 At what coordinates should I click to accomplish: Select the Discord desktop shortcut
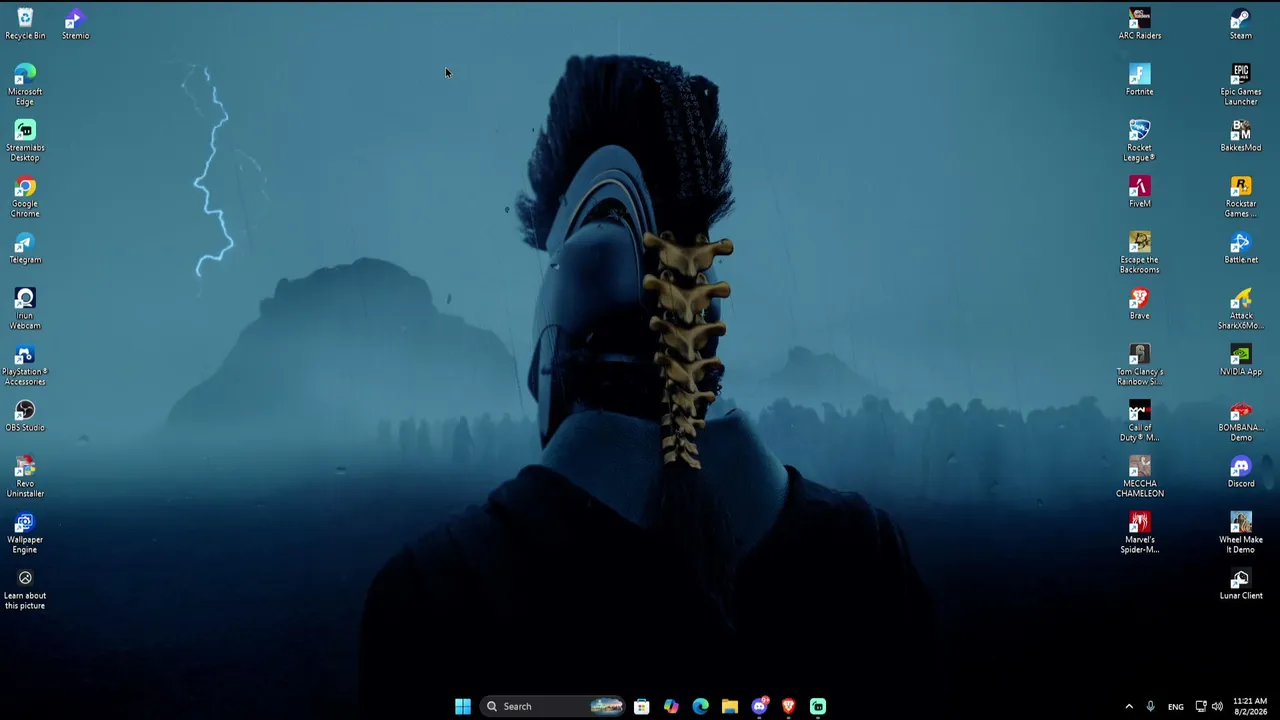(x=1241, y=472)
